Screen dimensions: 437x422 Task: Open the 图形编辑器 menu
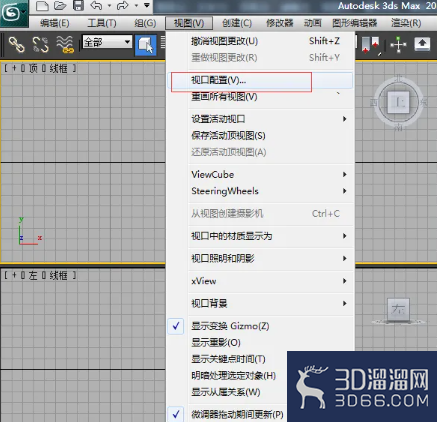tap(355, 23)
